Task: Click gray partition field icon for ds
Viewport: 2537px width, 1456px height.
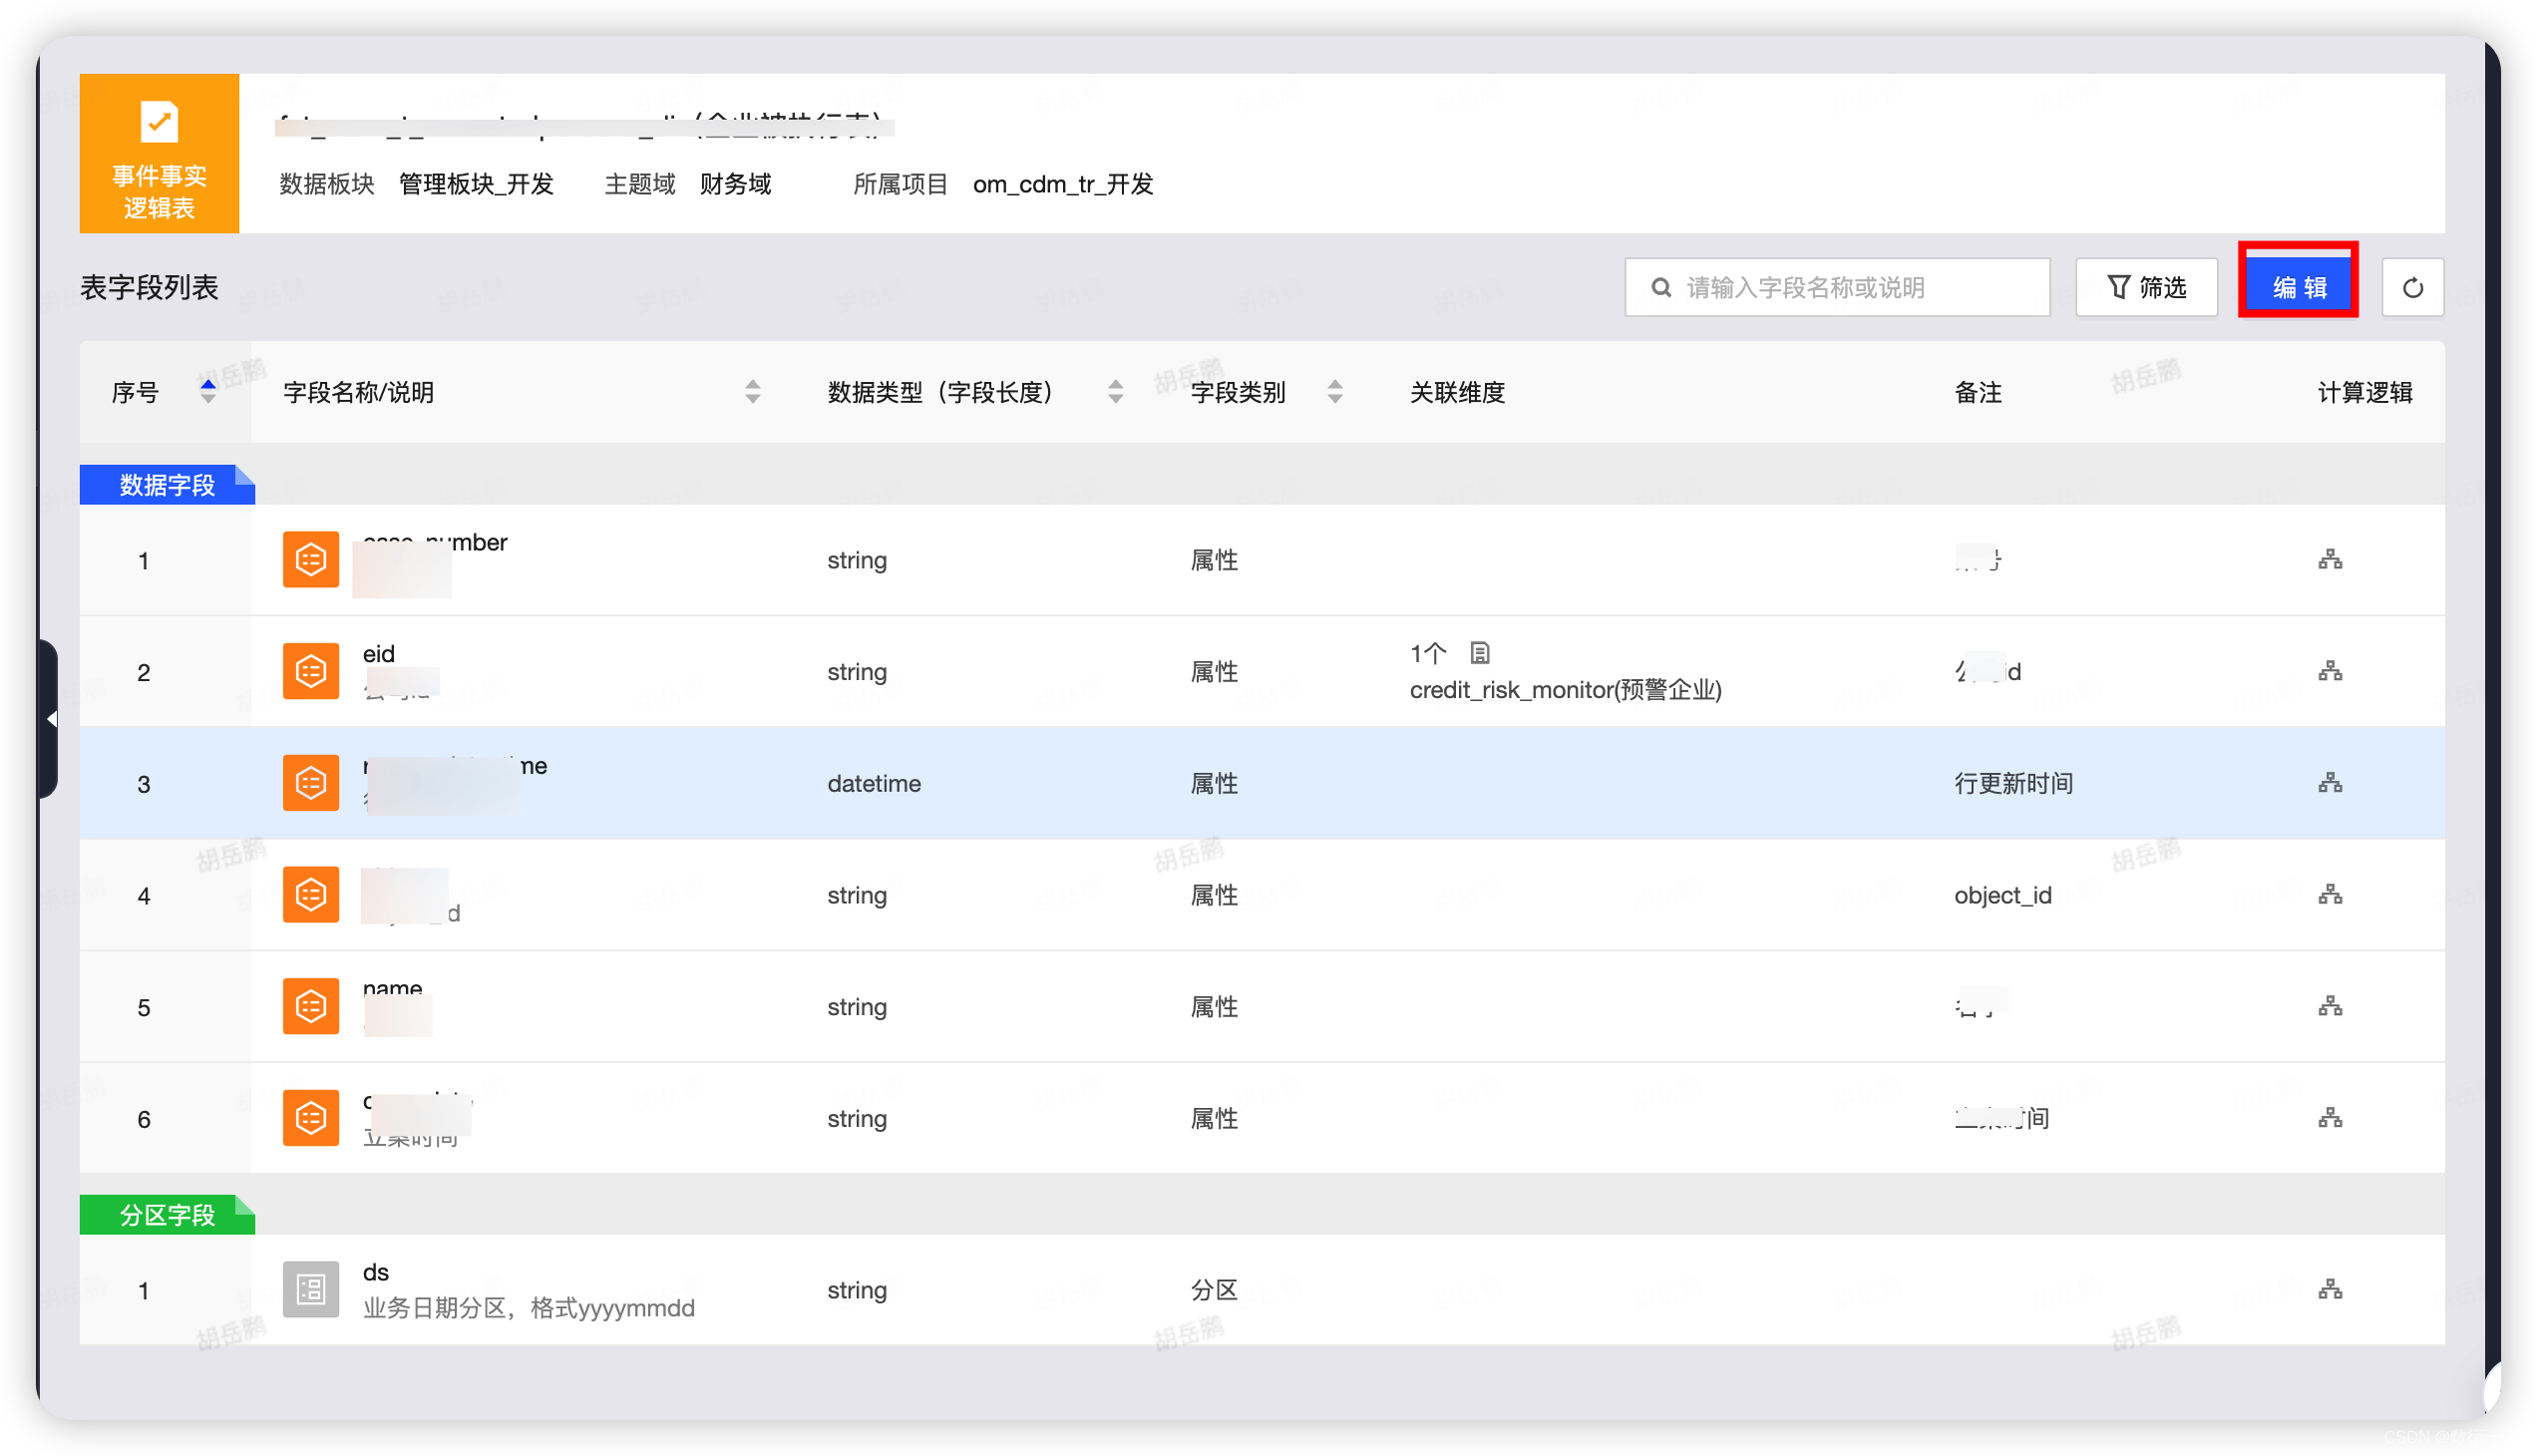Action: pos(311,1289)
